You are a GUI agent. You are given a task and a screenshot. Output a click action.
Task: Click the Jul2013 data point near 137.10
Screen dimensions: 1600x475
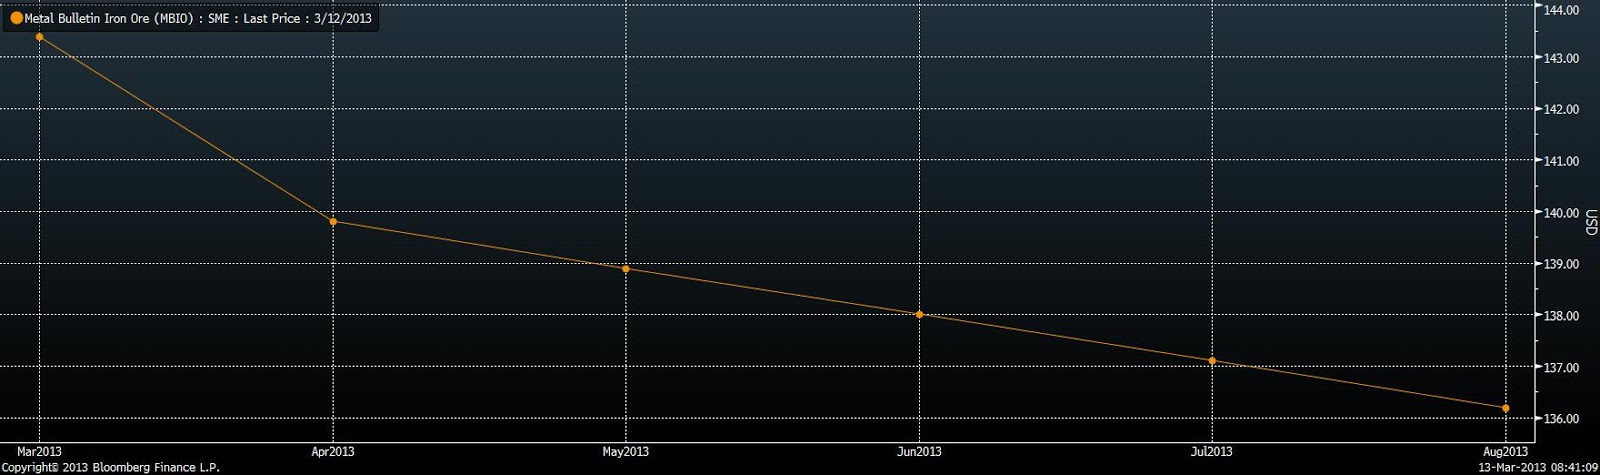[1212, 360]
